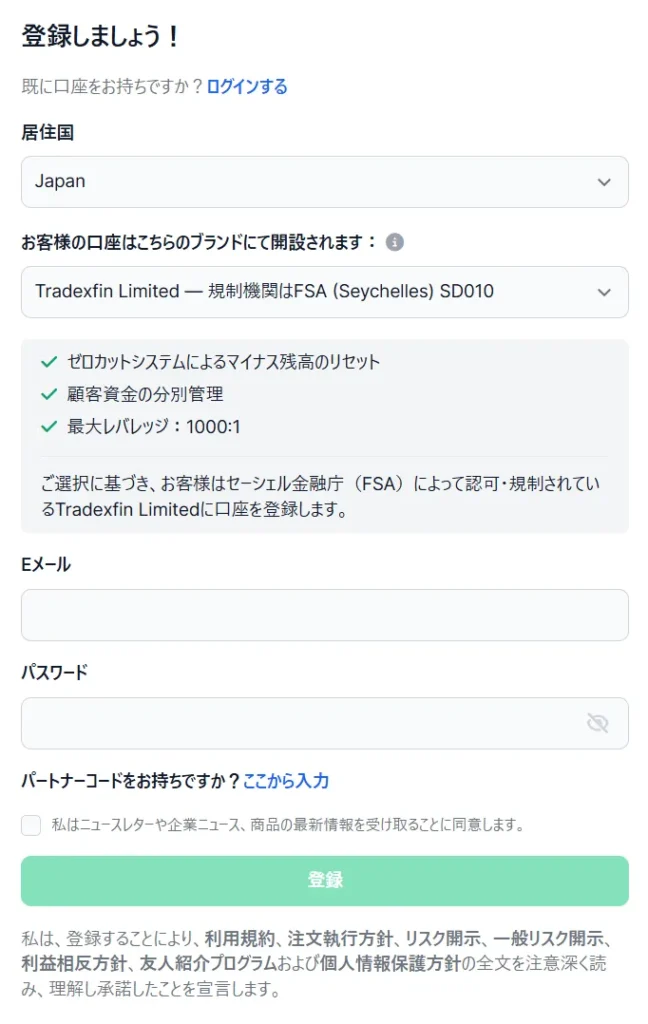Viewport: 648px width, 1024px height.
Task: Click the パスワード input field
Action: tap(300, 723)
